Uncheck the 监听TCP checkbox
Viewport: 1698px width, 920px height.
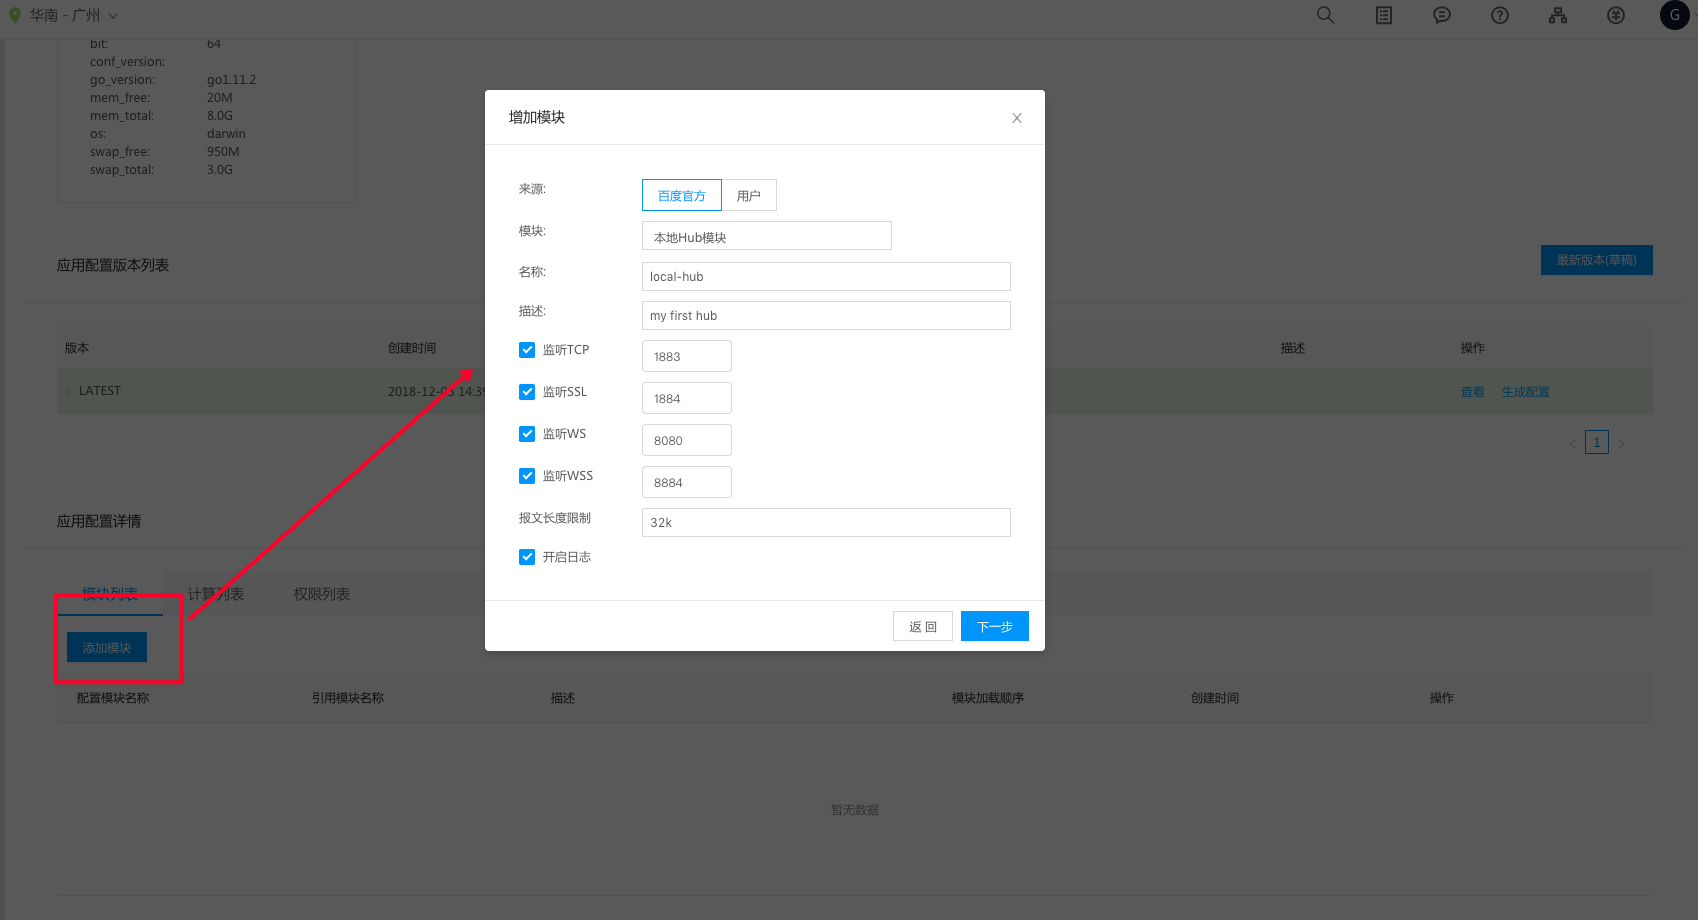(527, 350)
